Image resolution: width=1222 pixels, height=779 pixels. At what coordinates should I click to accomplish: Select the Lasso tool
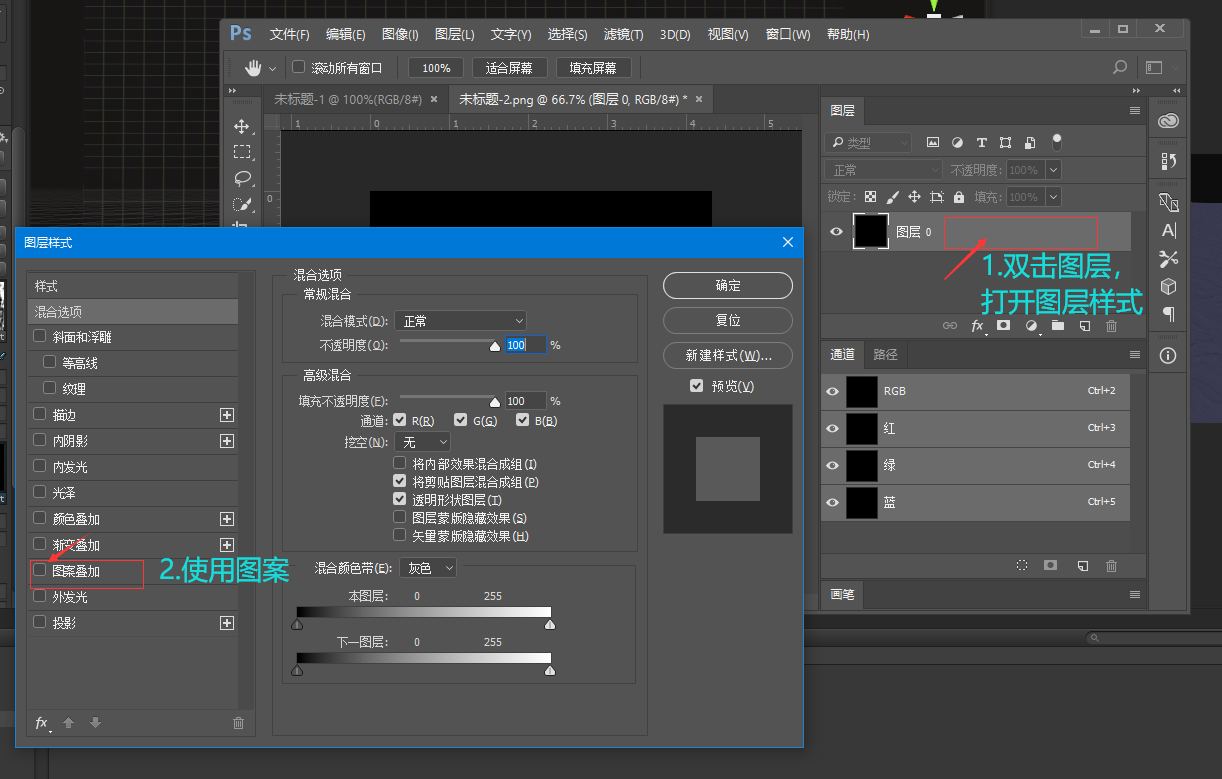(241, 178)
